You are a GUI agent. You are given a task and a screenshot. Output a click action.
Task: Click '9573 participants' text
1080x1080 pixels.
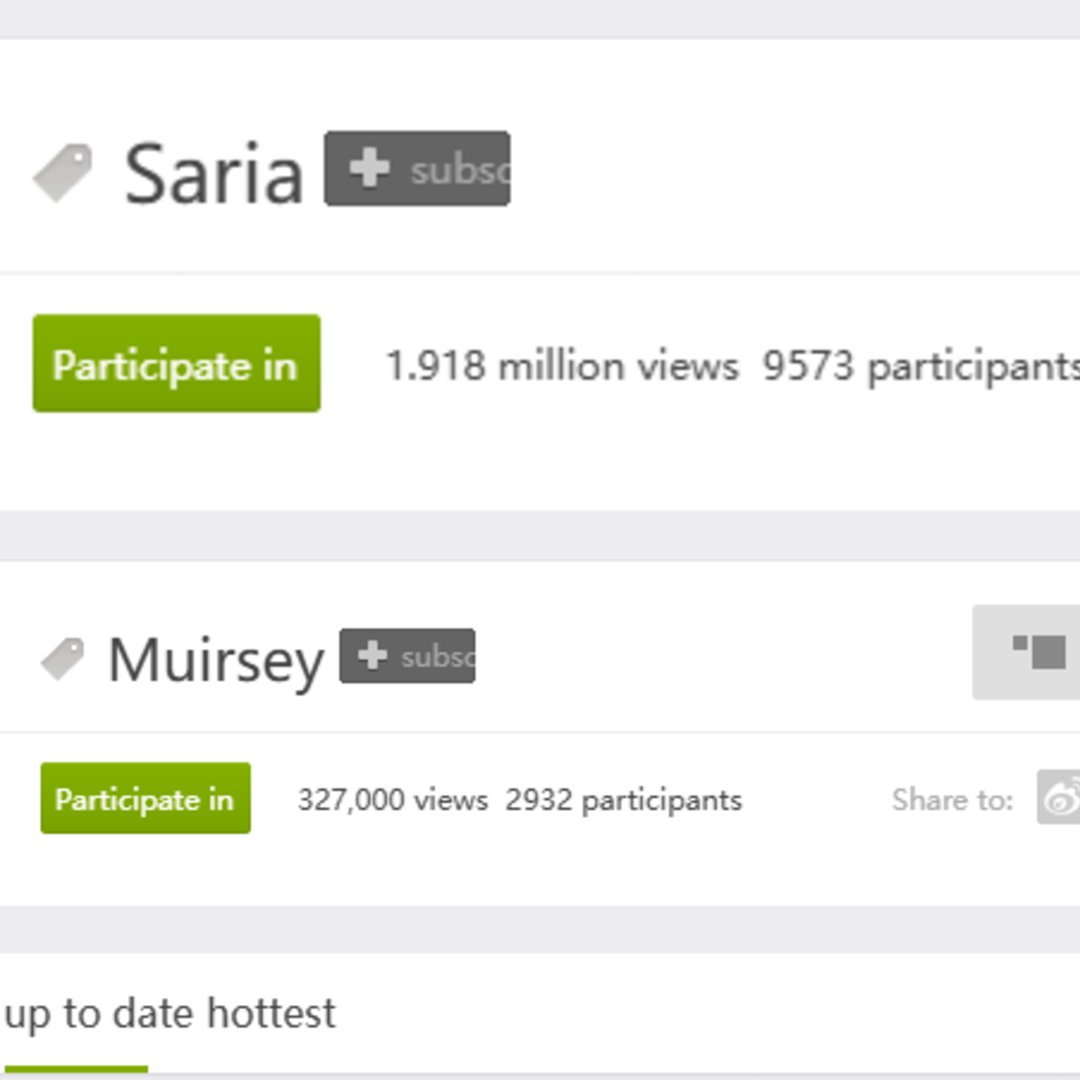coord(922,366)
